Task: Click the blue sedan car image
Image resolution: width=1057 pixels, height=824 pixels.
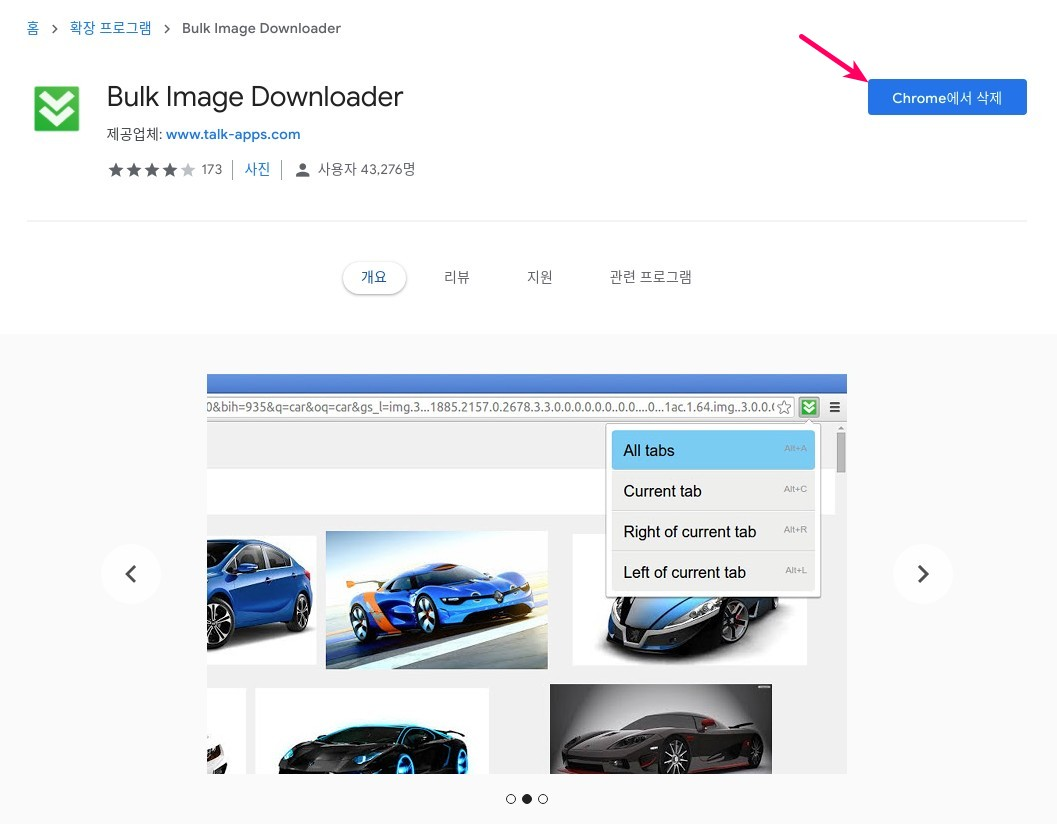Action: (262, 600)
